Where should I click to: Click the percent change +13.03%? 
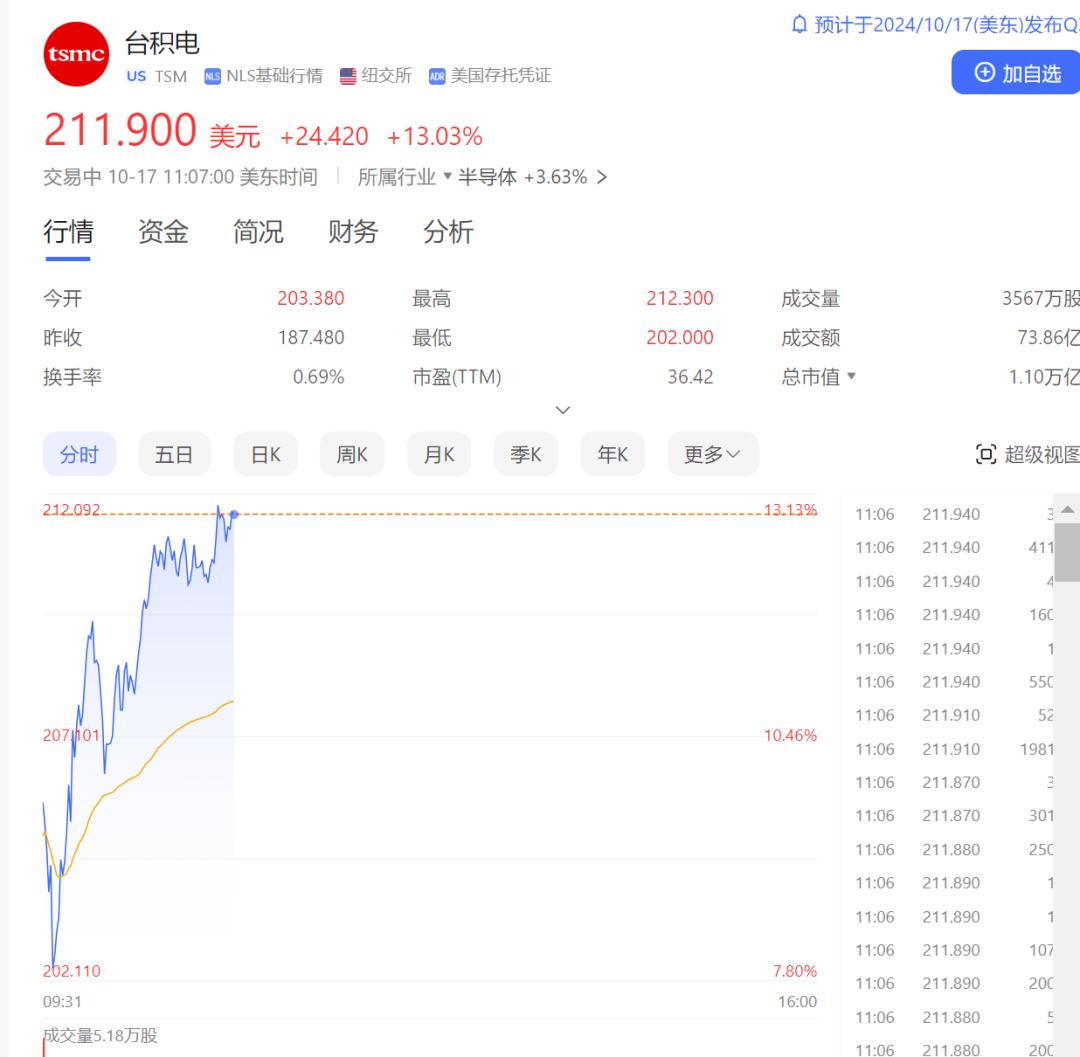coord(435,136)
